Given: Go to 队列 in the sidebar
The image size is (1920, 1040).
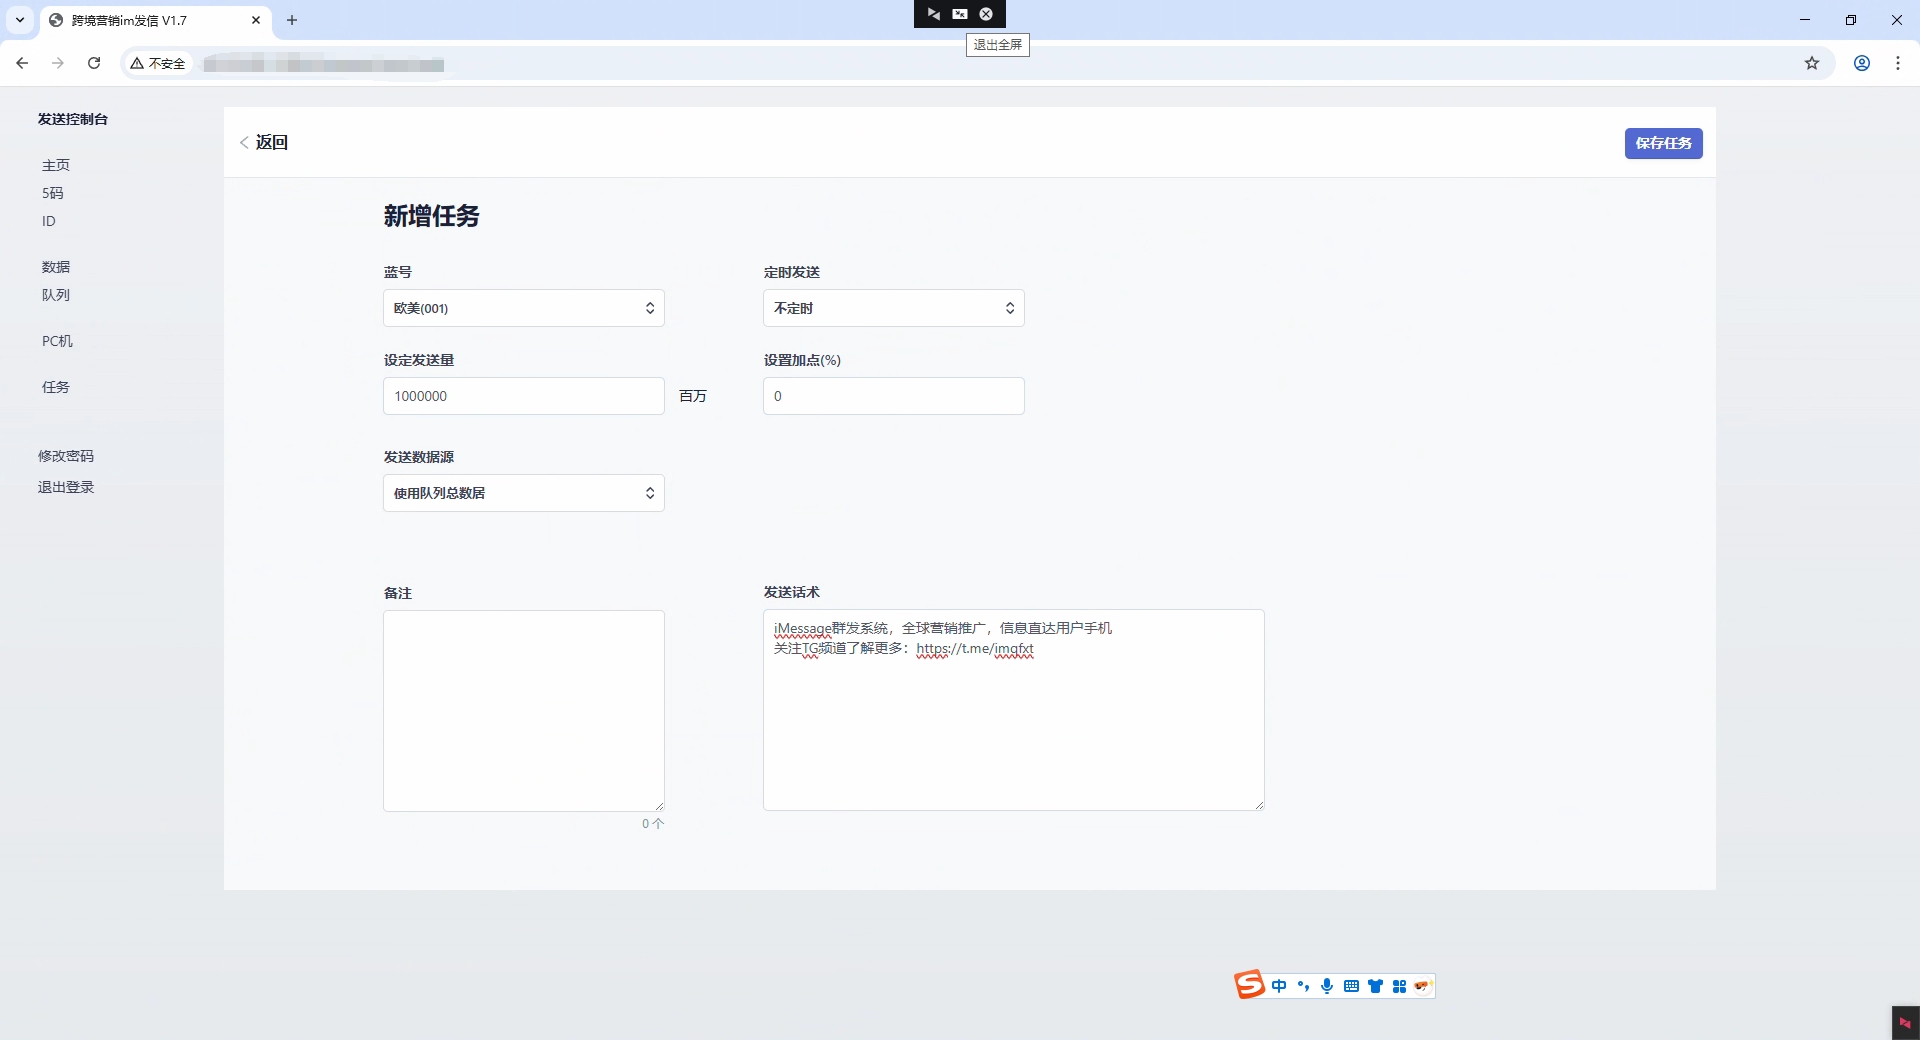Looking at the screenshot, I should click(x=56, y=295).
